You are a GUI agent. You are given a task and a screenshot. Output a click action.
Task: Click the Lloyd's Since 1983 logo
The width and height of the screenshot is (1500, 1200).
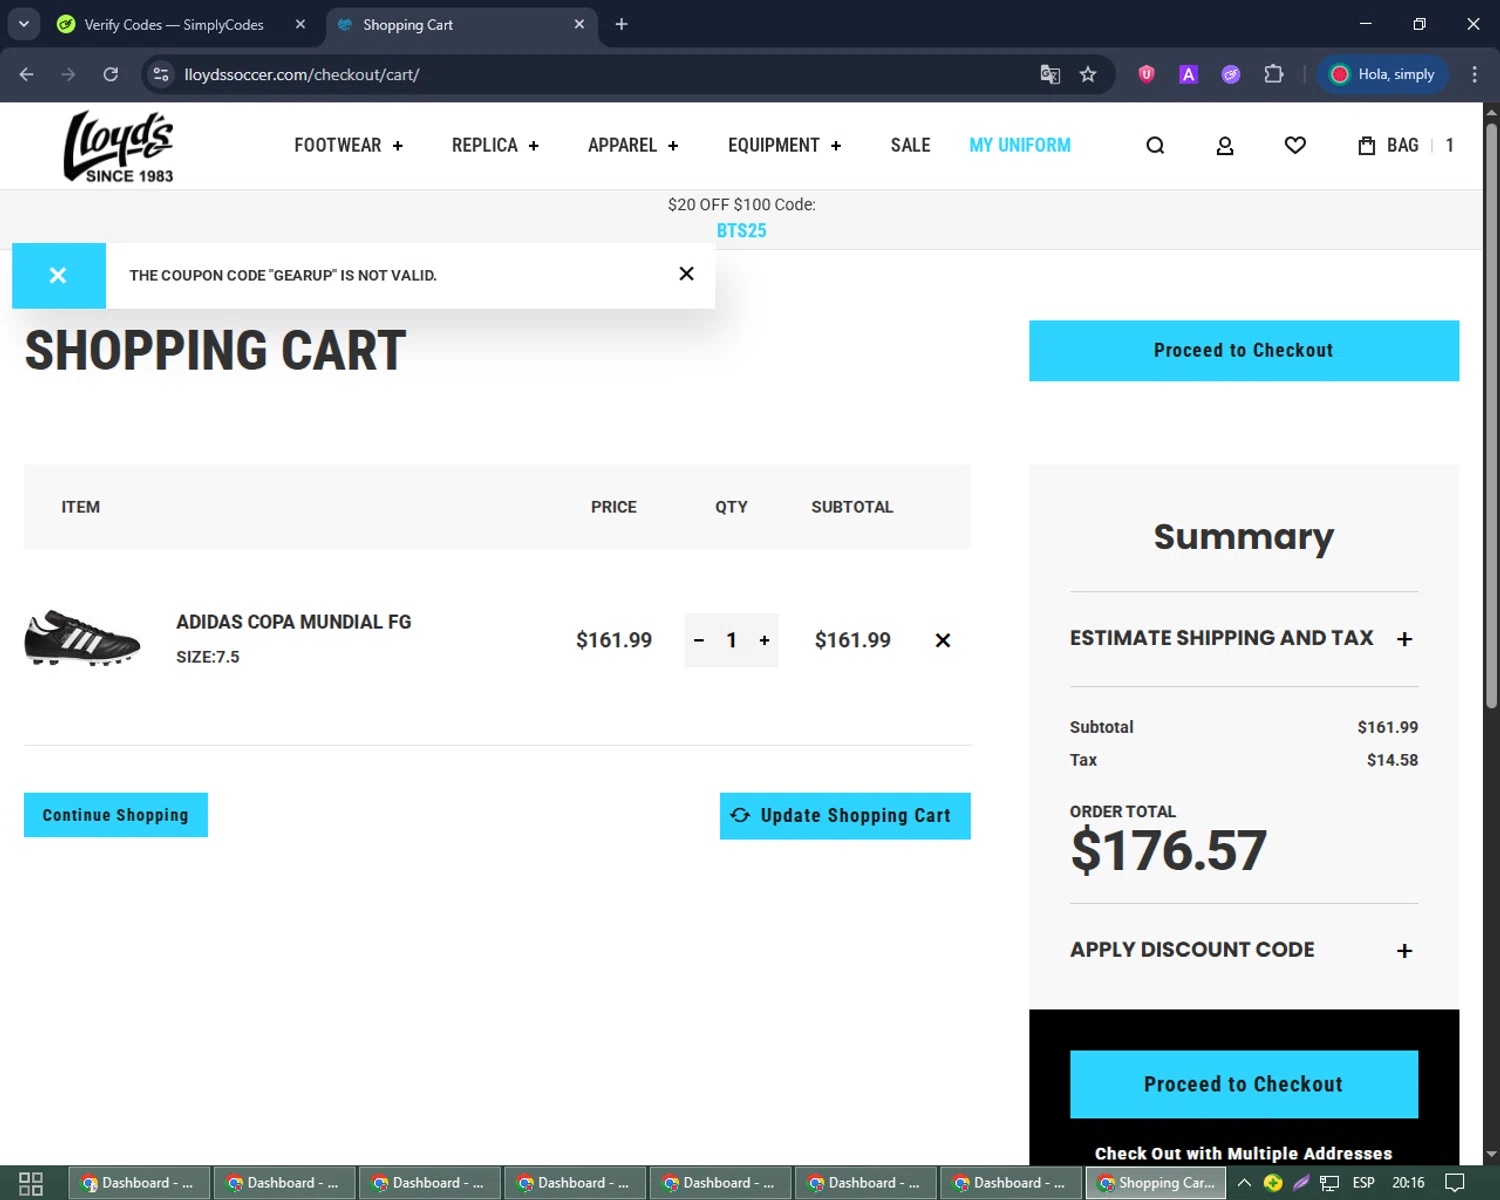(x=119, y=146)
